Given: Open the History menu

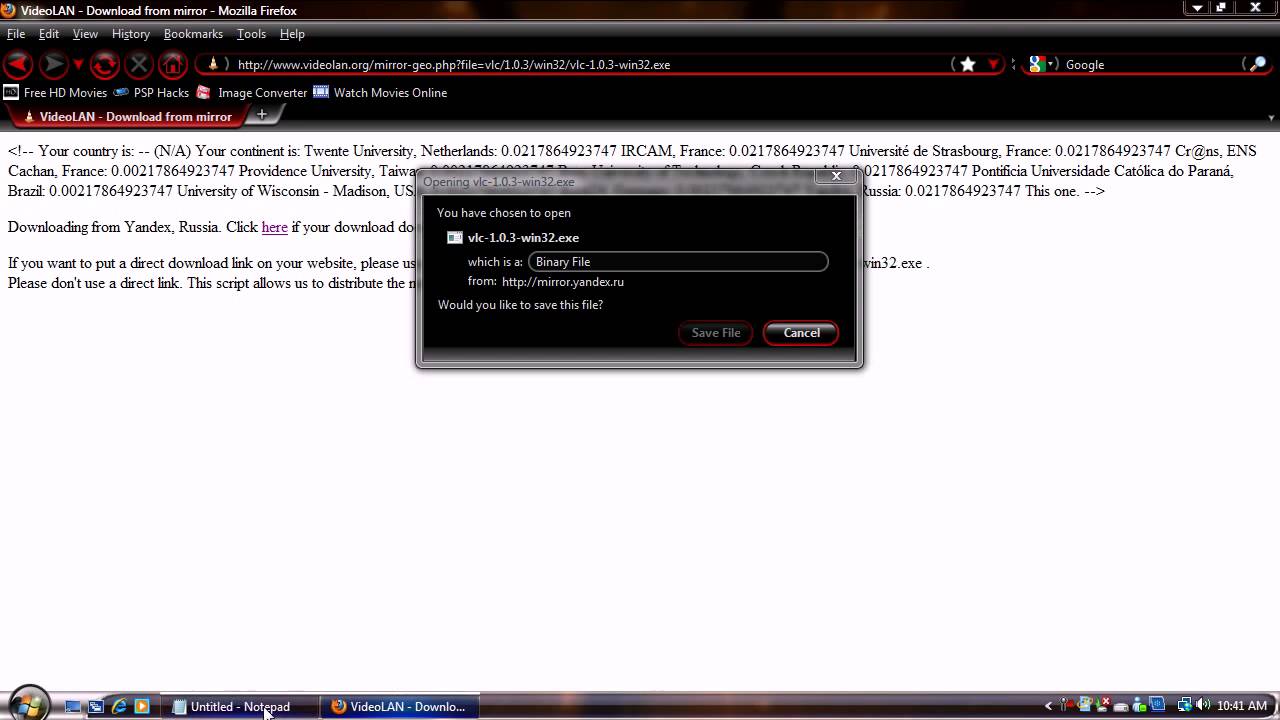Looking at the screenshot, I should pyautogui.click(x=130, y=34).
